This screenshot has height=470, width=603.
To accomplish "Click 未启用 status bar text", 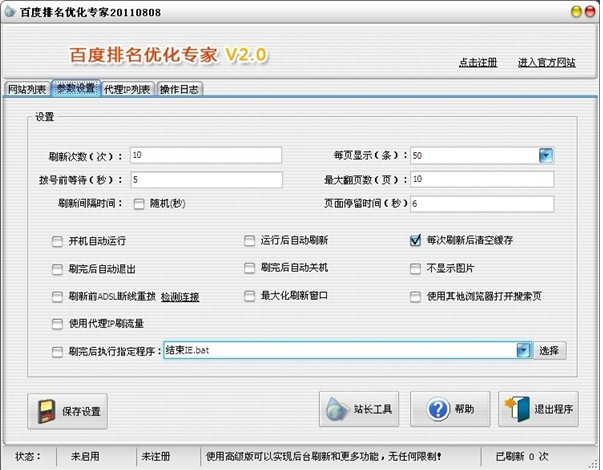I will [85, 457].
